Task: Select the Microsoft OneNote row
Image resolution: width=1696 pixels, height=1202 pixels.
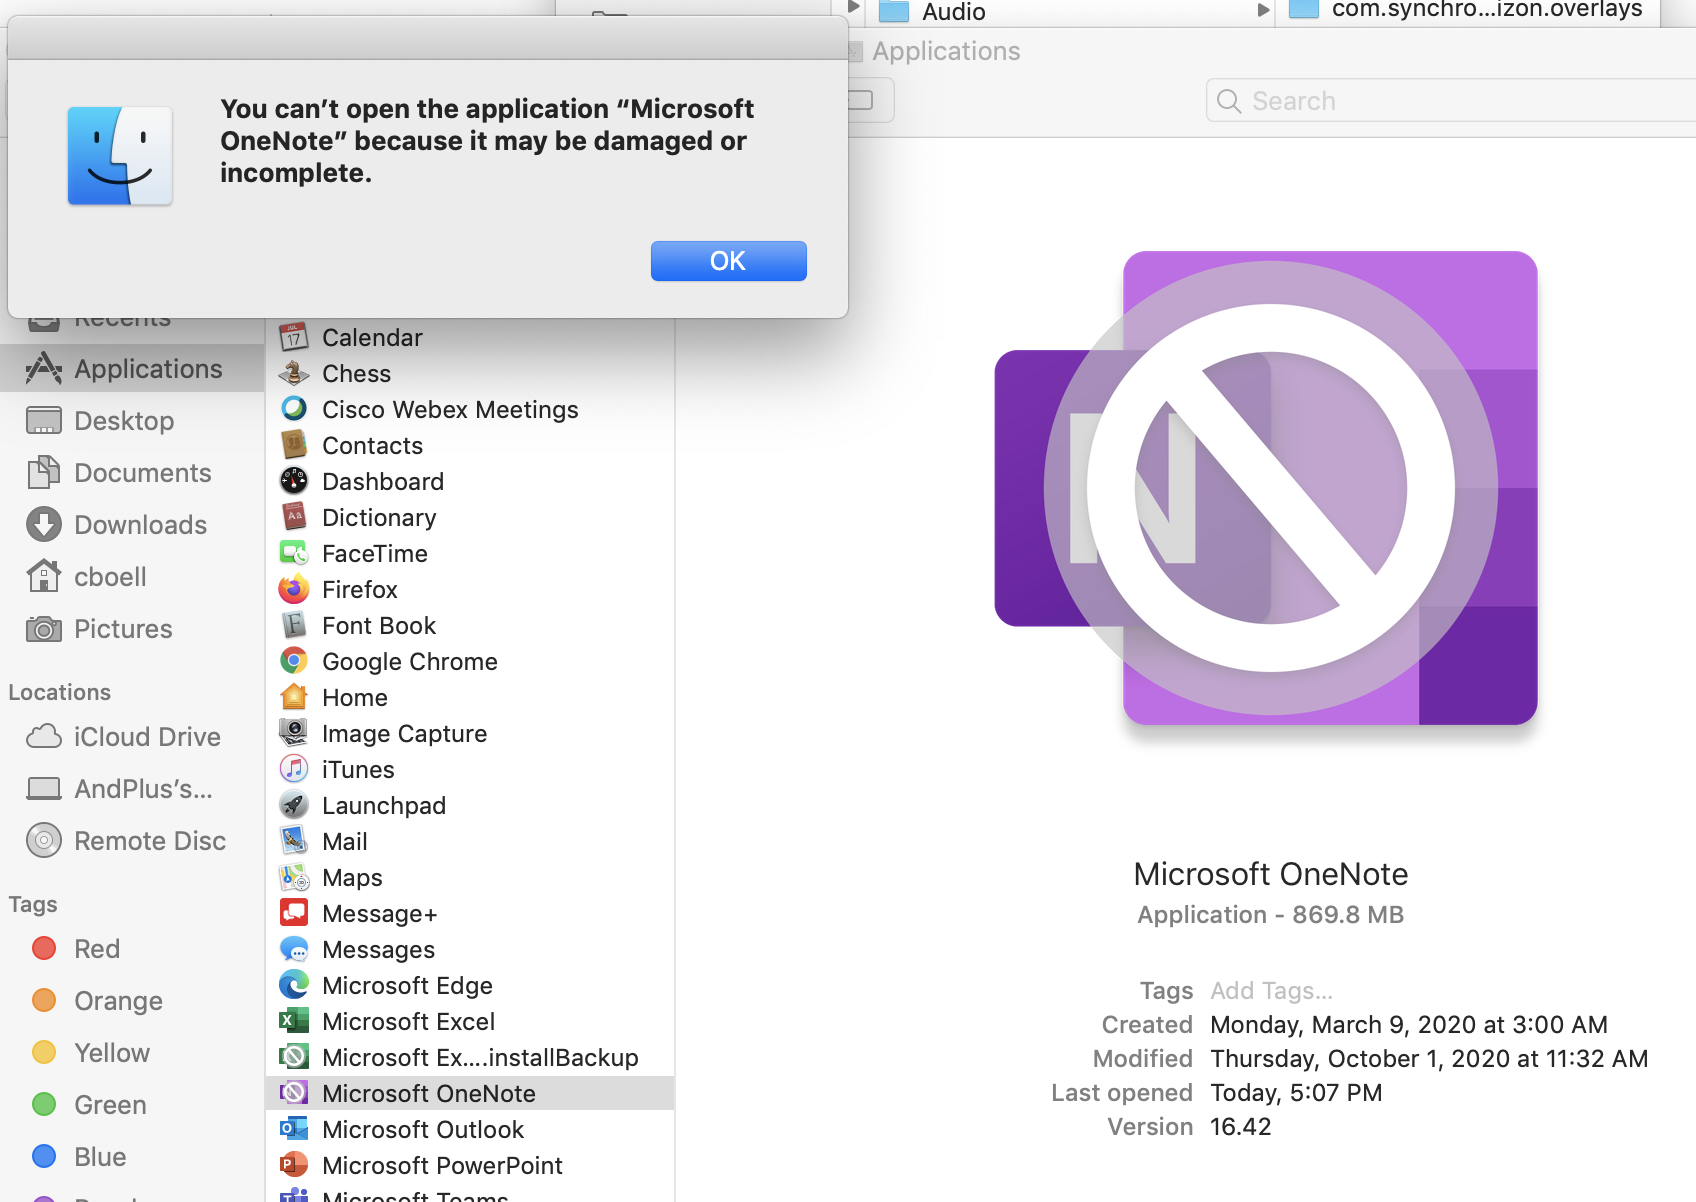Action: 470,1094
